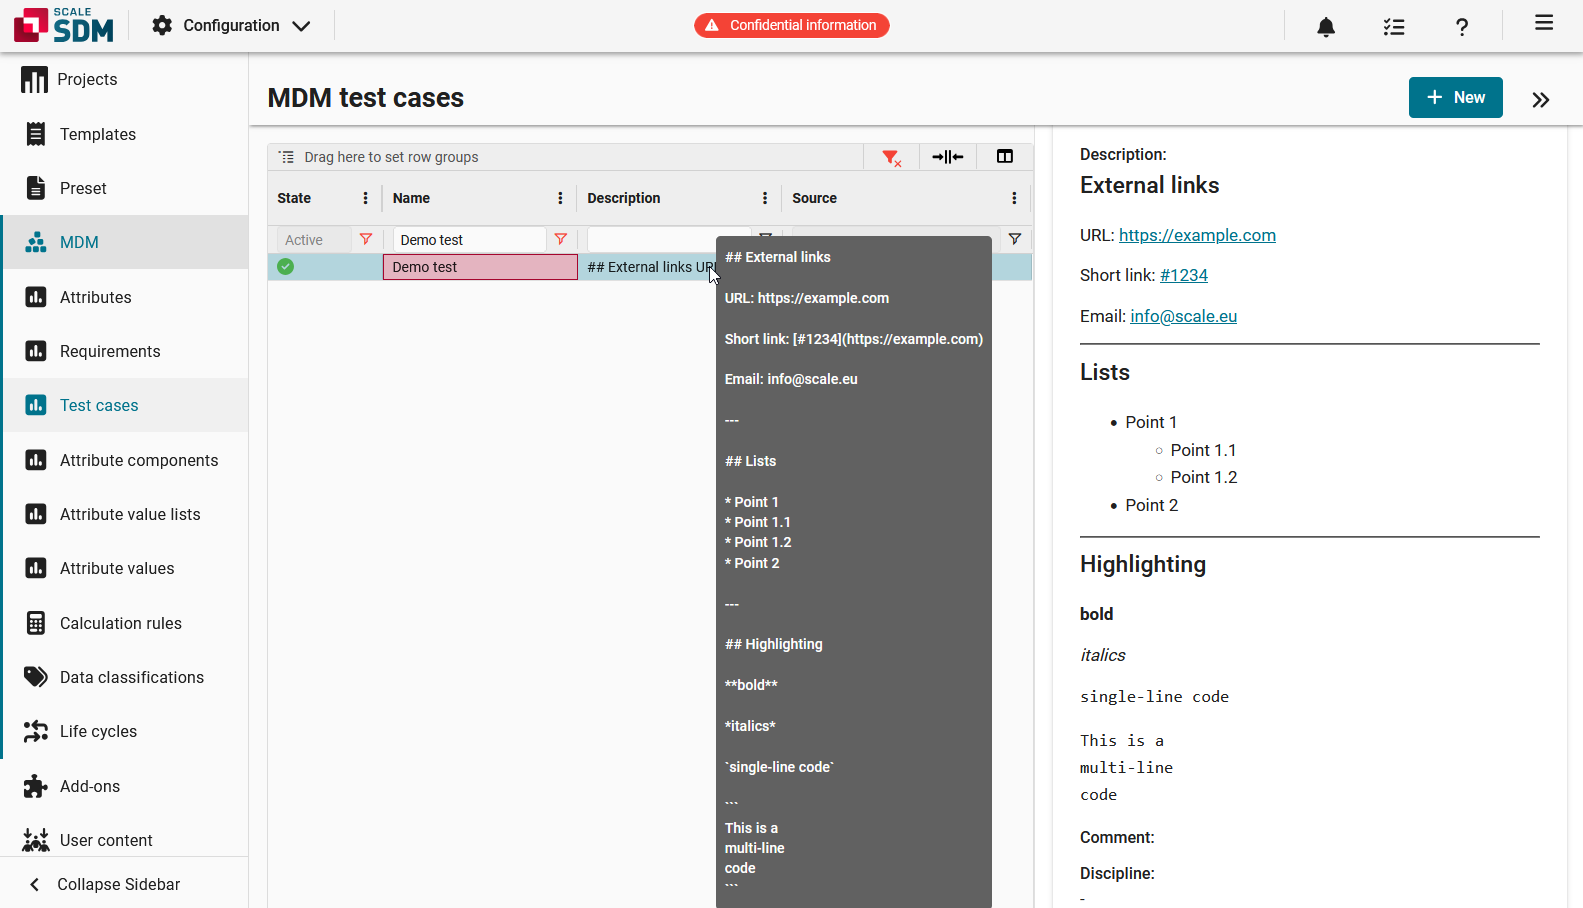Click the help question mark icon
The height and width of the screenshot is (908, 1583).
point(1462,27)
